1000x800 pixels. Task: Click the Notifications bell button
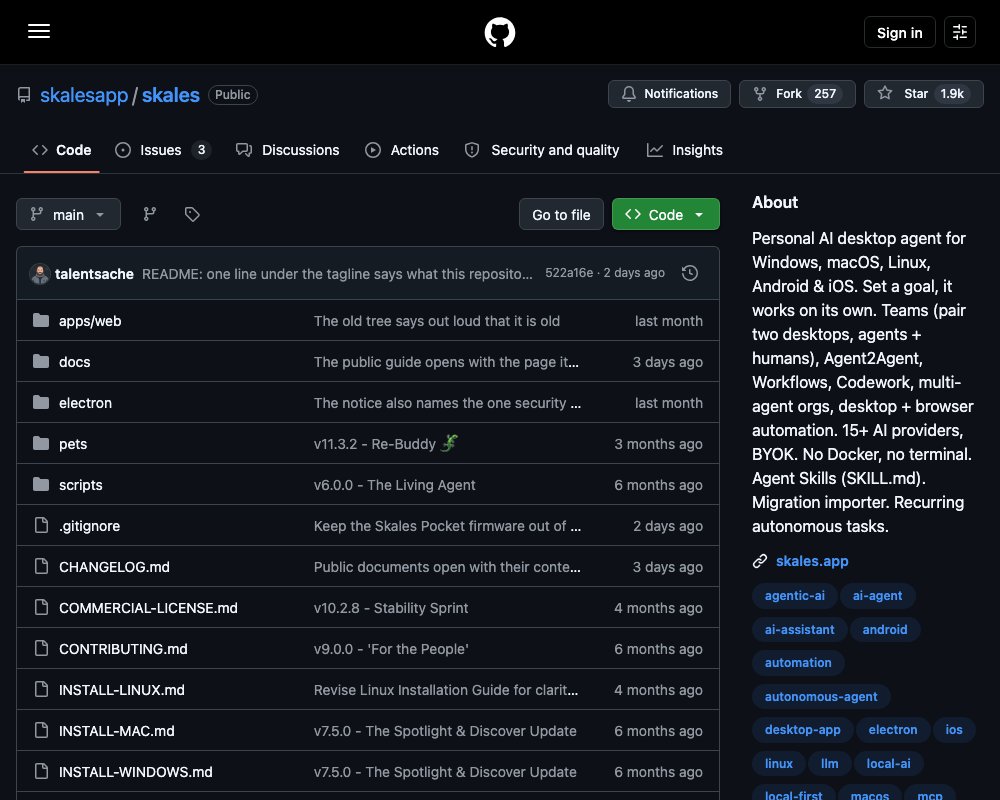click(x=669, y=94)
